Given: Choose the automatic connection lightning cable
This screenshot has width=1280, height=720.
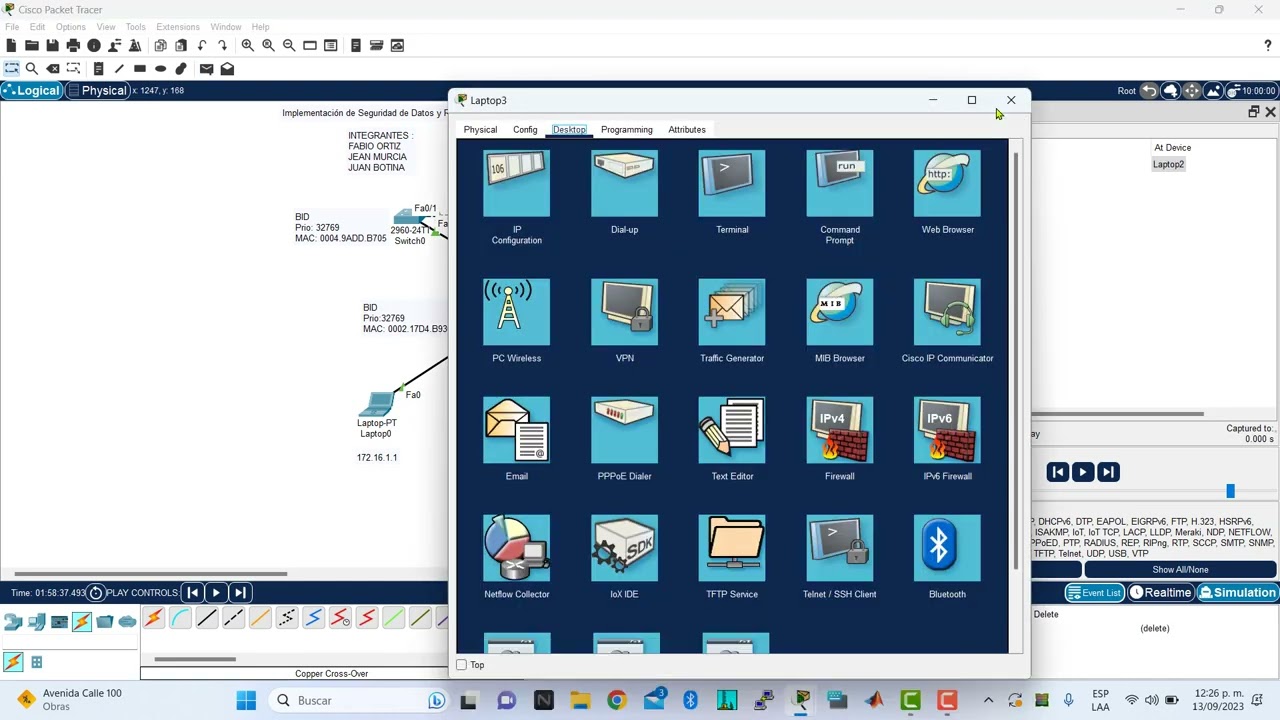Looking at the screenshot, I should (x=153, y=619).
